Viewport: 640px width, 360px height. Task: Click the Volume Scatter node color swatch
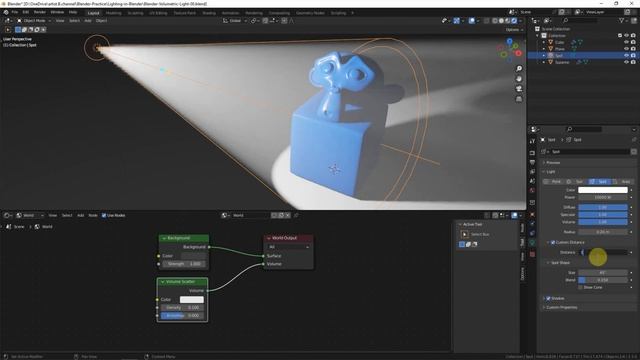click(191, 300)
